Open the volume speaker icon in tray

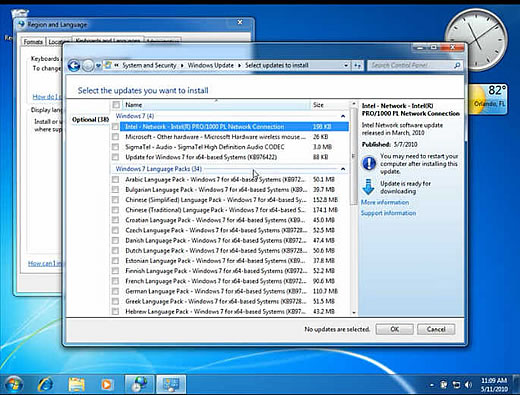click(468, 385)
